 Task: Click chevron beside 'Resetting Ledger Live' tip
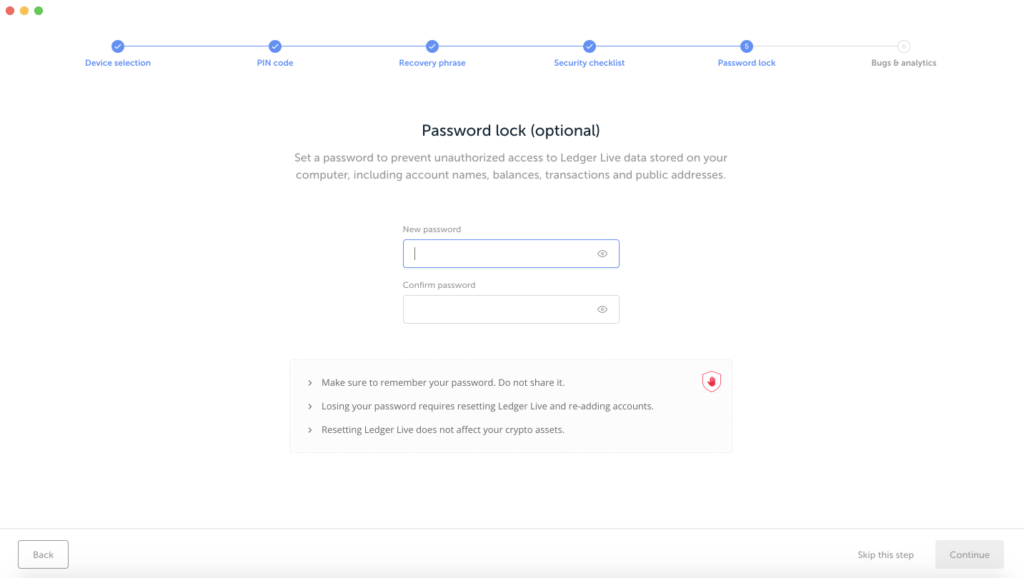pos(310,430)
